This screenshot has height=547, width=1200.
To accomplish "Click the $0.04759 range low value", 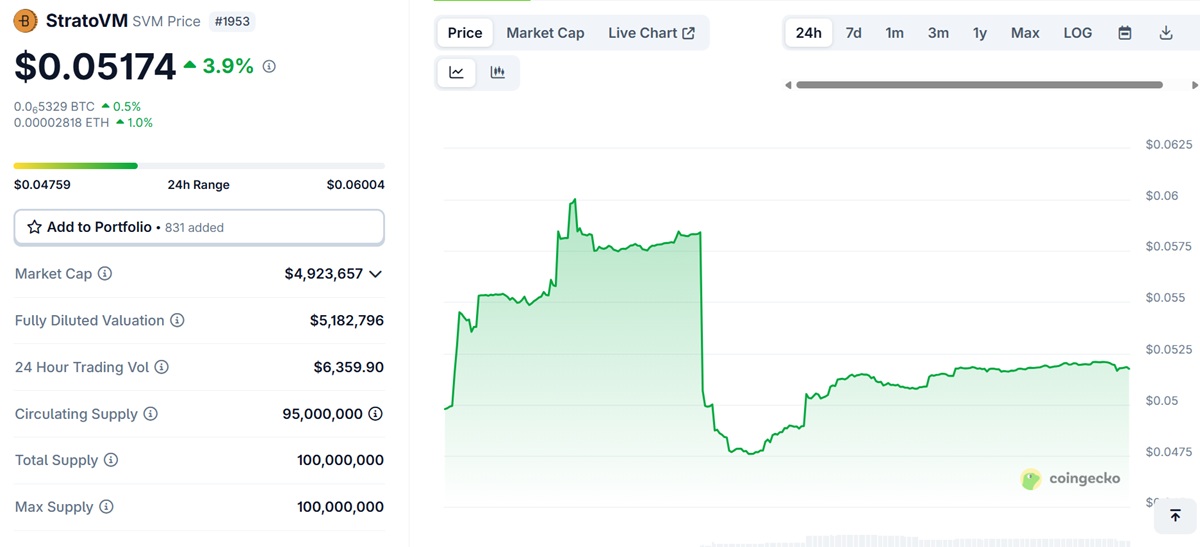I will [x=42, y=185].
